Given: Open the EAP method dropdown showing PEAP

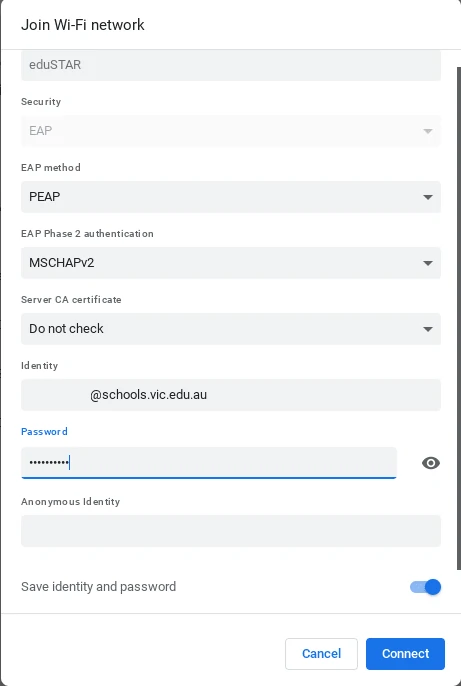Looking at the screenshot, I should point(231,197).
